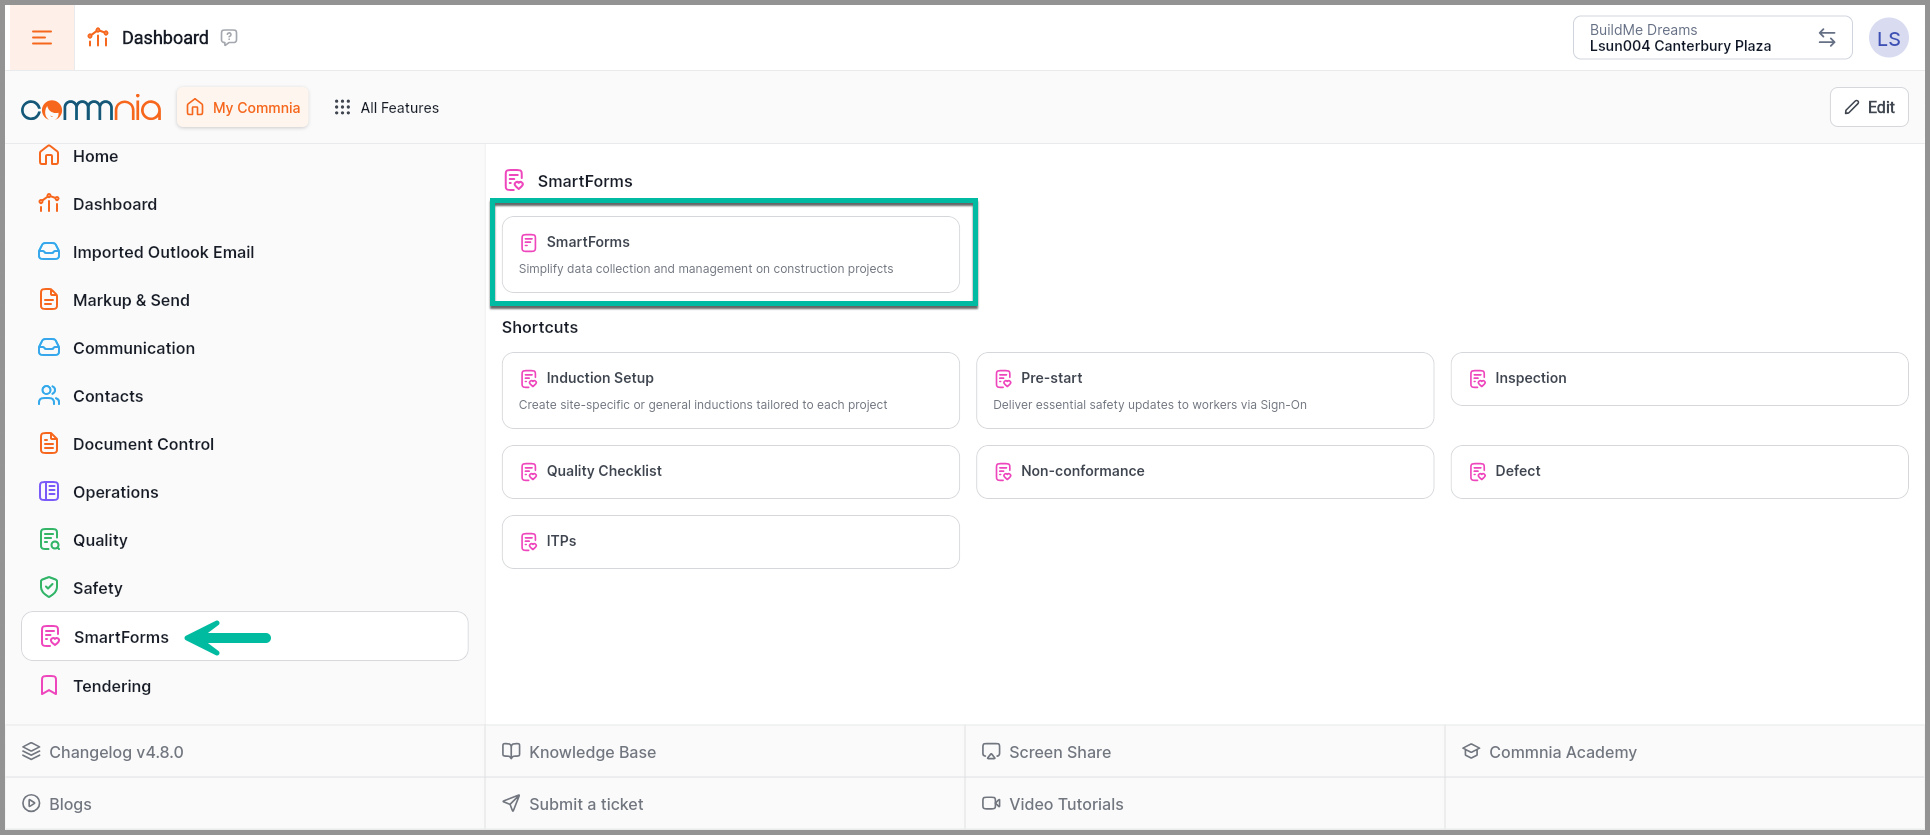Click the Contacts people icon

pyautogui.click(x=49, y=395)
